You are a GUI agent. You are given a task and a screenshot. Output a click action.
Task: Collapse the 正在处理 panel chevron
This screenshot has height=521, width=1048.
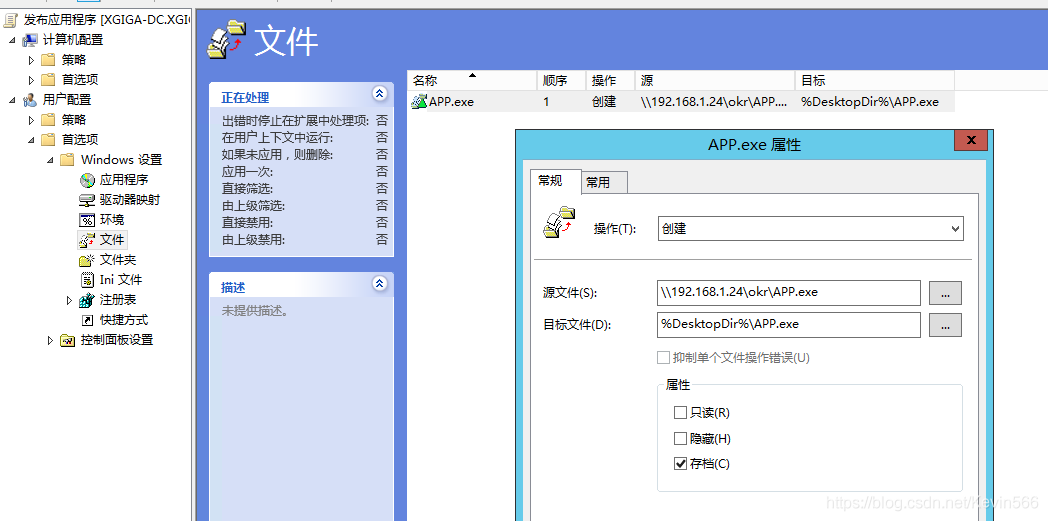[380, 94]
